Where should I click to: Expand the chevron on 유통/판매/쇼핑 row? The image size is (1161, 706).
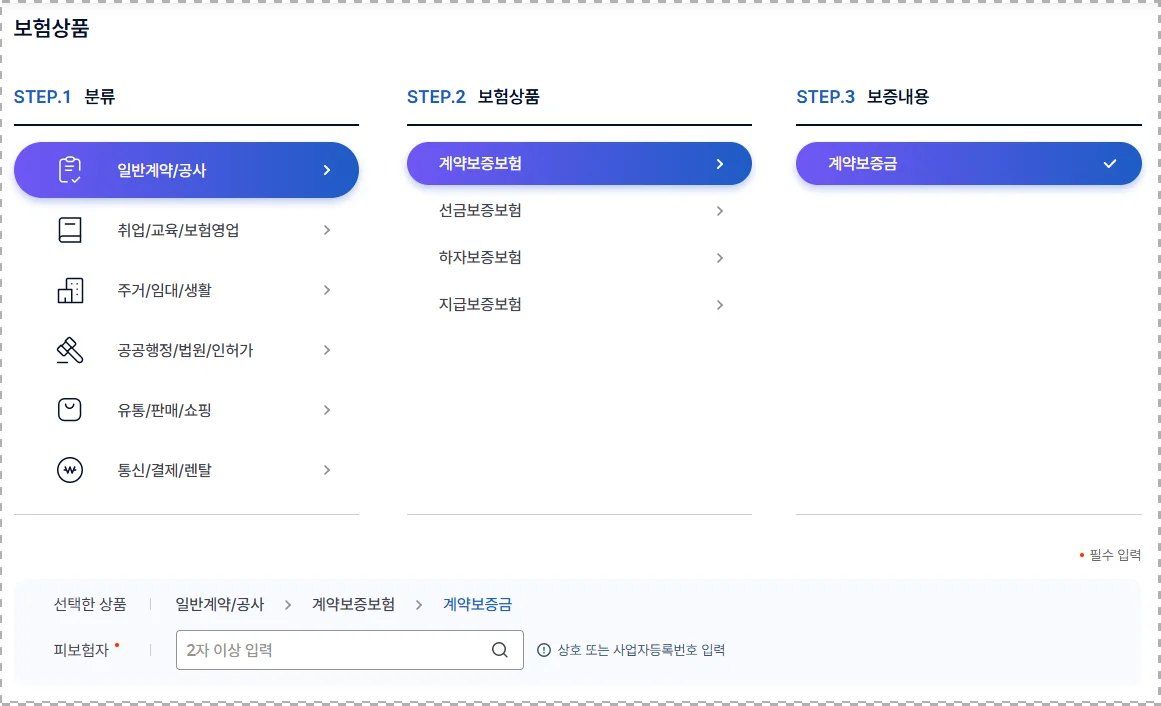coord(327,410)
